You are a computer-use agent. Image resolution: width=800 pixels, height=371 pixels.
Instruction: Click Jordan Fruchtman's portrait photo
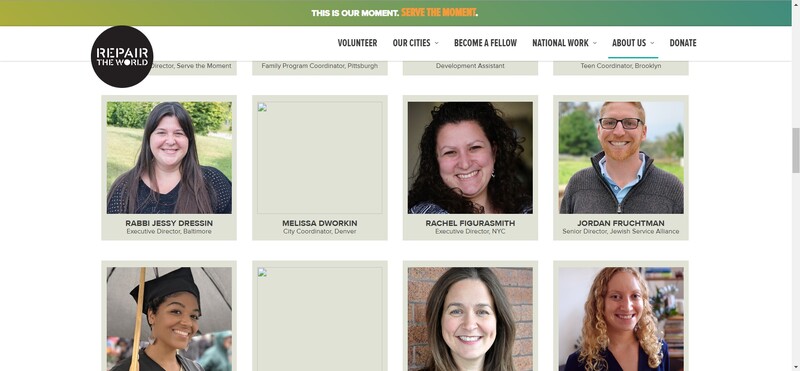click(x=620, y=157)
